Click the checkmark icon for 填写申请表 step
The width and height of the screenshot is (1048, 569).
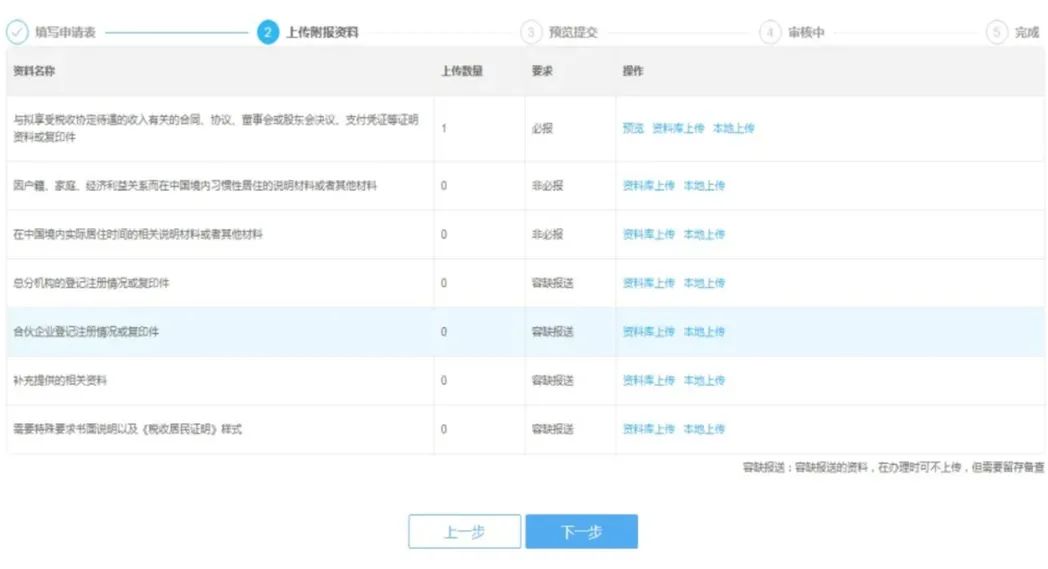pos(18,32)
